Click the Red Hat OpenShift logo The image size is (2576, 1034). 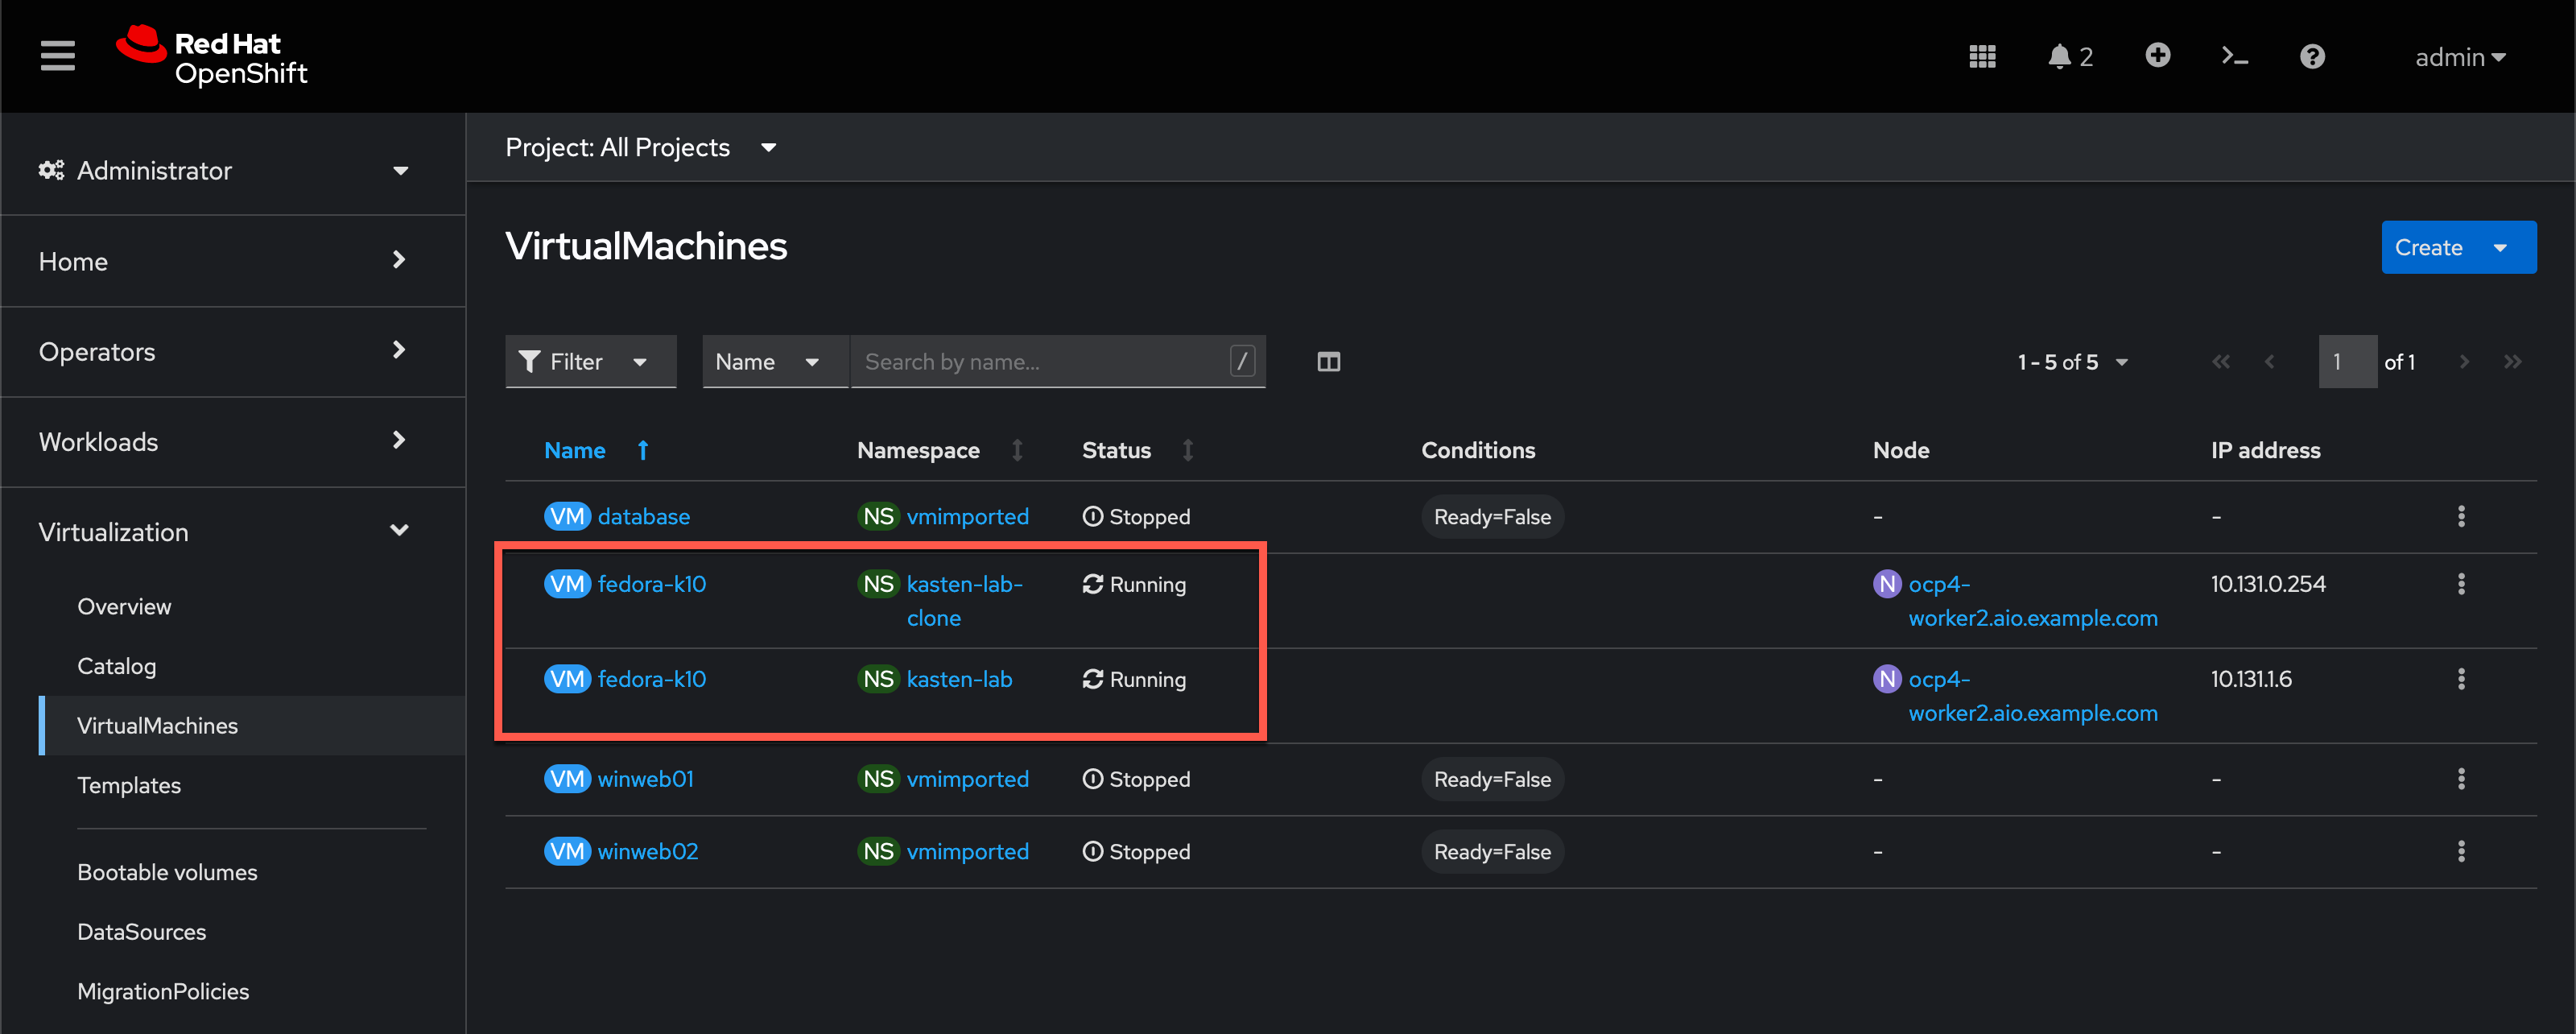[211, 56]
